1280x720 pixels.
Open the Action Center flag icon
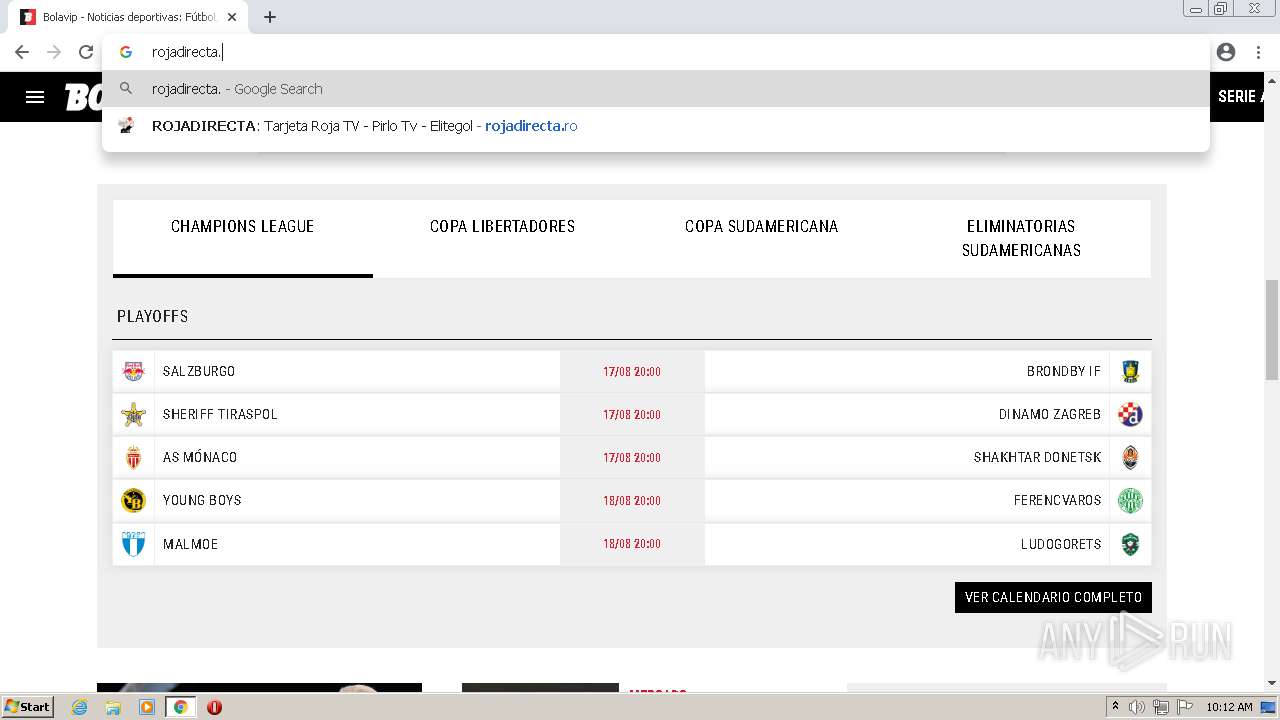(1183, 707)
